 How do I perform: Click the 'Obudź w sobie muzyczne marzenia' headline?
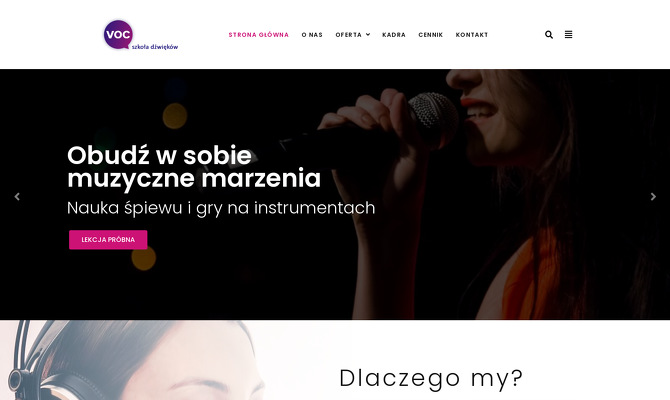(194, 167)
